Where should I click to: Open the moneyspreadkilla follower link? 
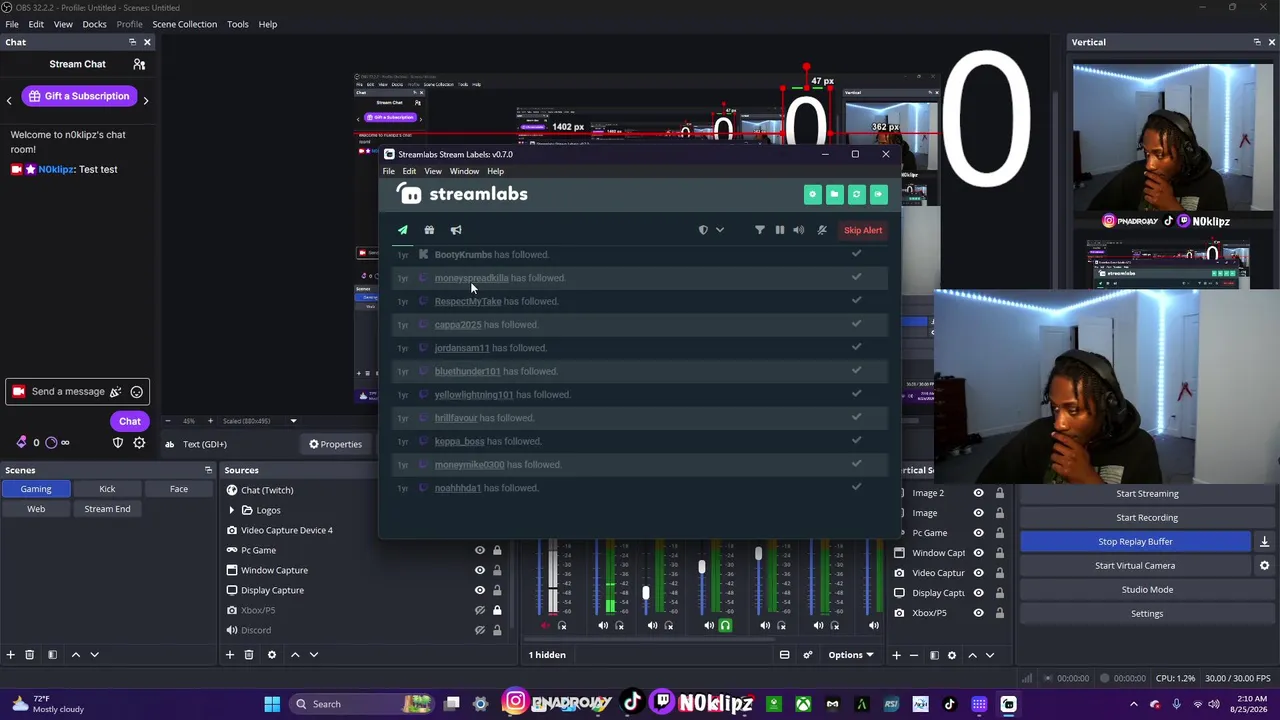pyautogui.click(x=471, y=278)
